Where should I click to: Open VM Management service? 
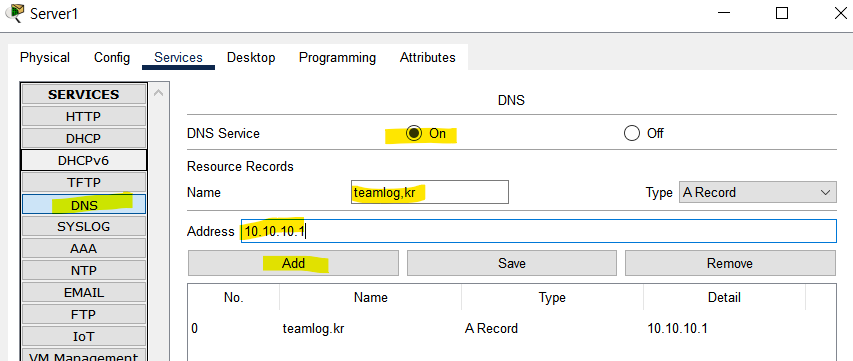(x=84, y=356)
